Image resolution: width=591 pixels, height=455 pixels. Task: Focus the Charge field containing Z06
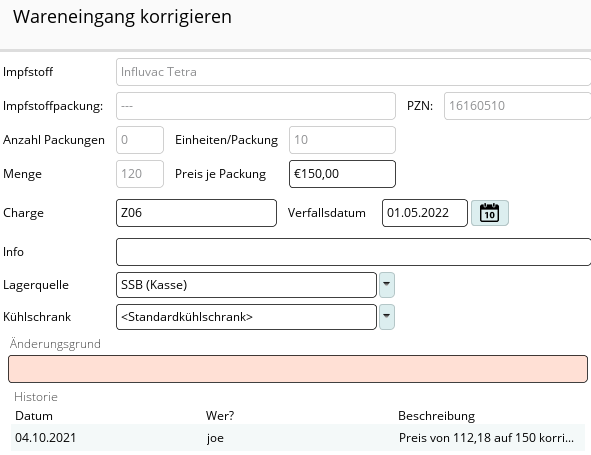click(x=196, y=213)
